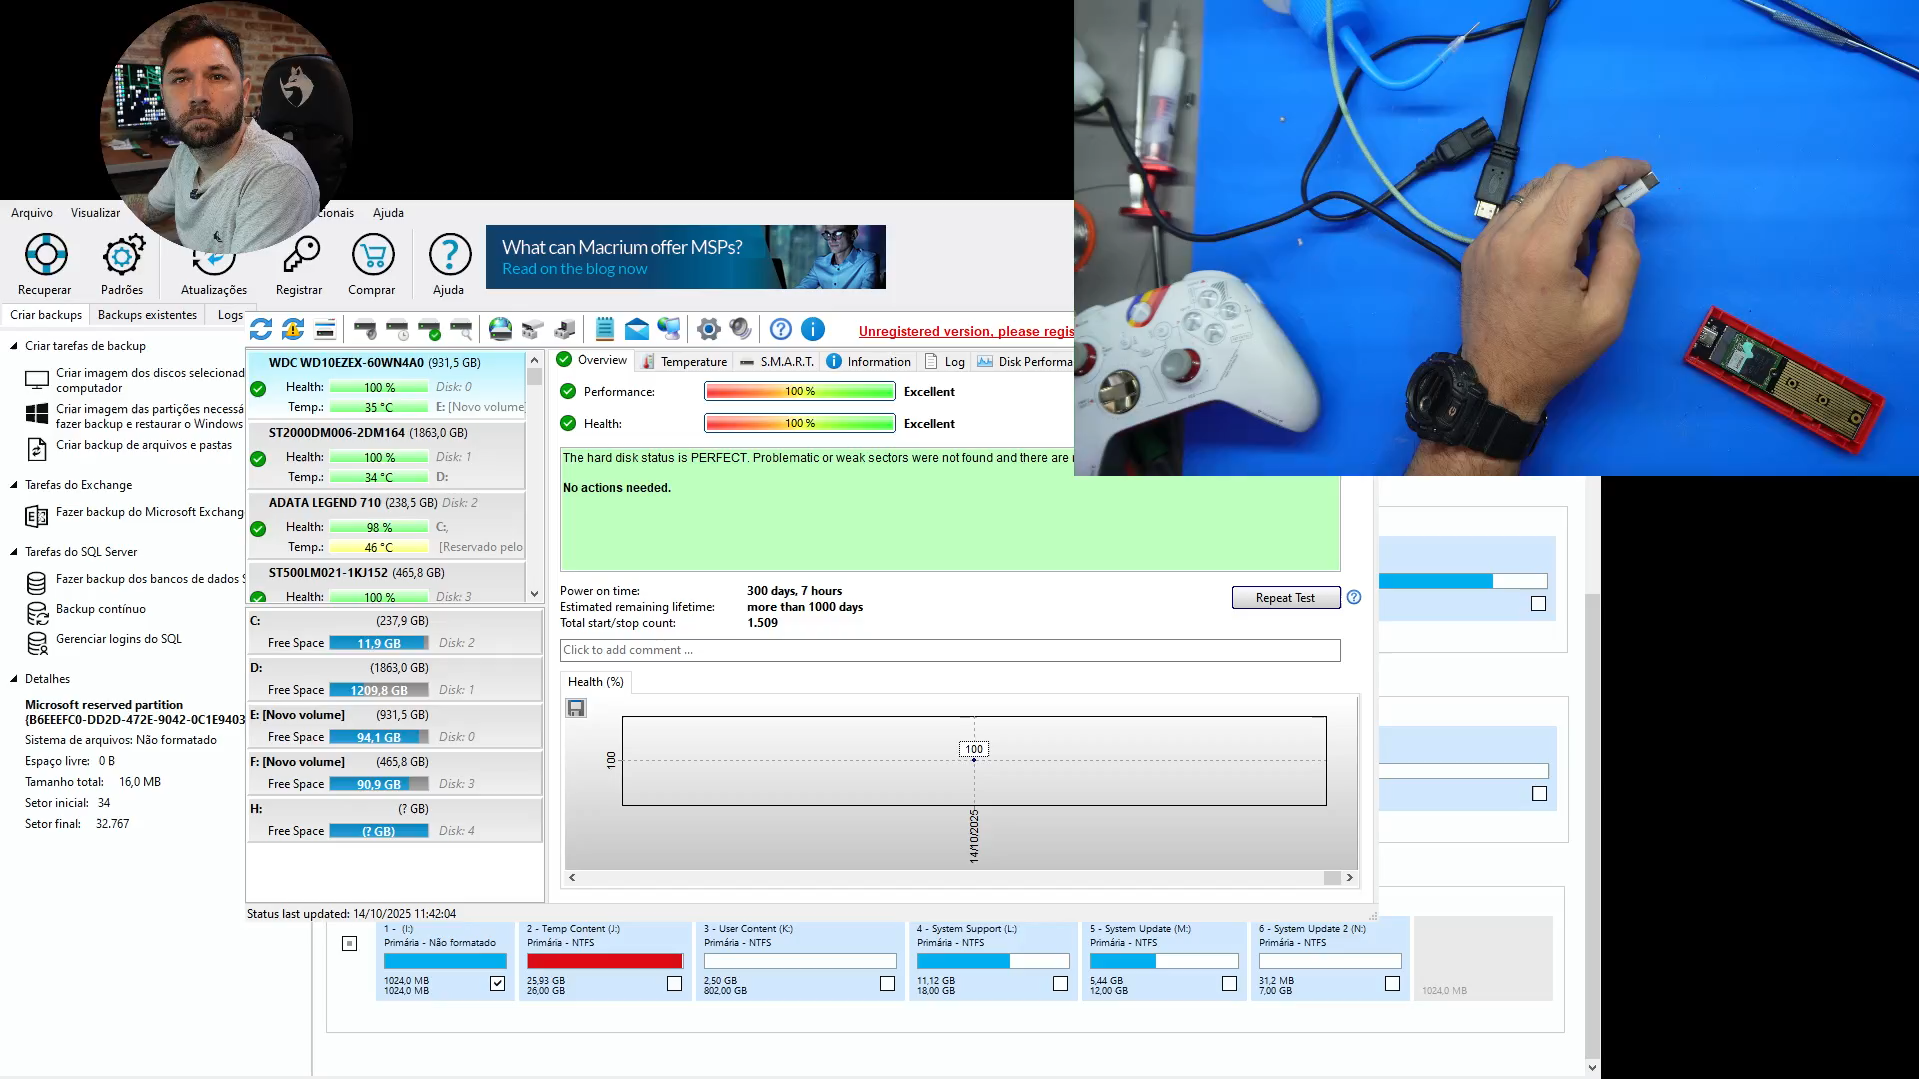The width and height of the screenshot is (1919, 1079).
Task: Open the configuration gear icon in disk toolbar
Action: tap(709, 329)
